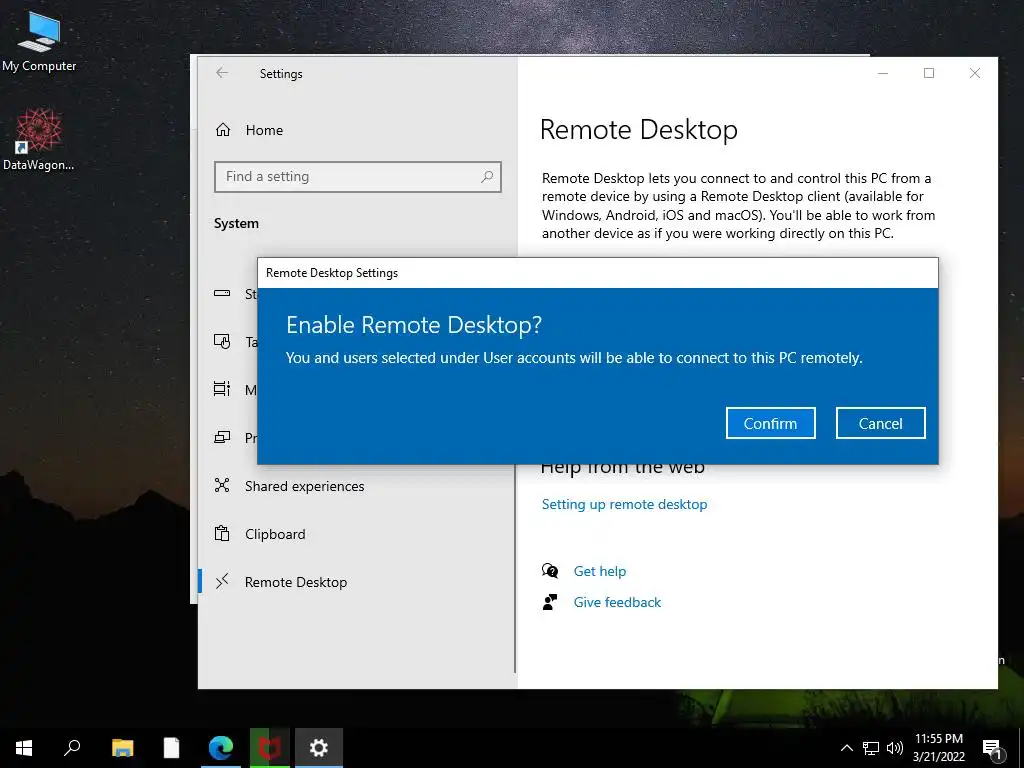Click the Get help chat icon
Image resolution: width=1024 pixels, height=768 pixels.
pyautogui.click(x=550, y=571)
